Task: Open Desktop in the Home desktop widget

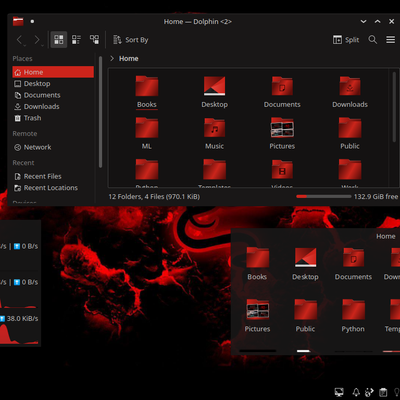Action: [305, 264]
